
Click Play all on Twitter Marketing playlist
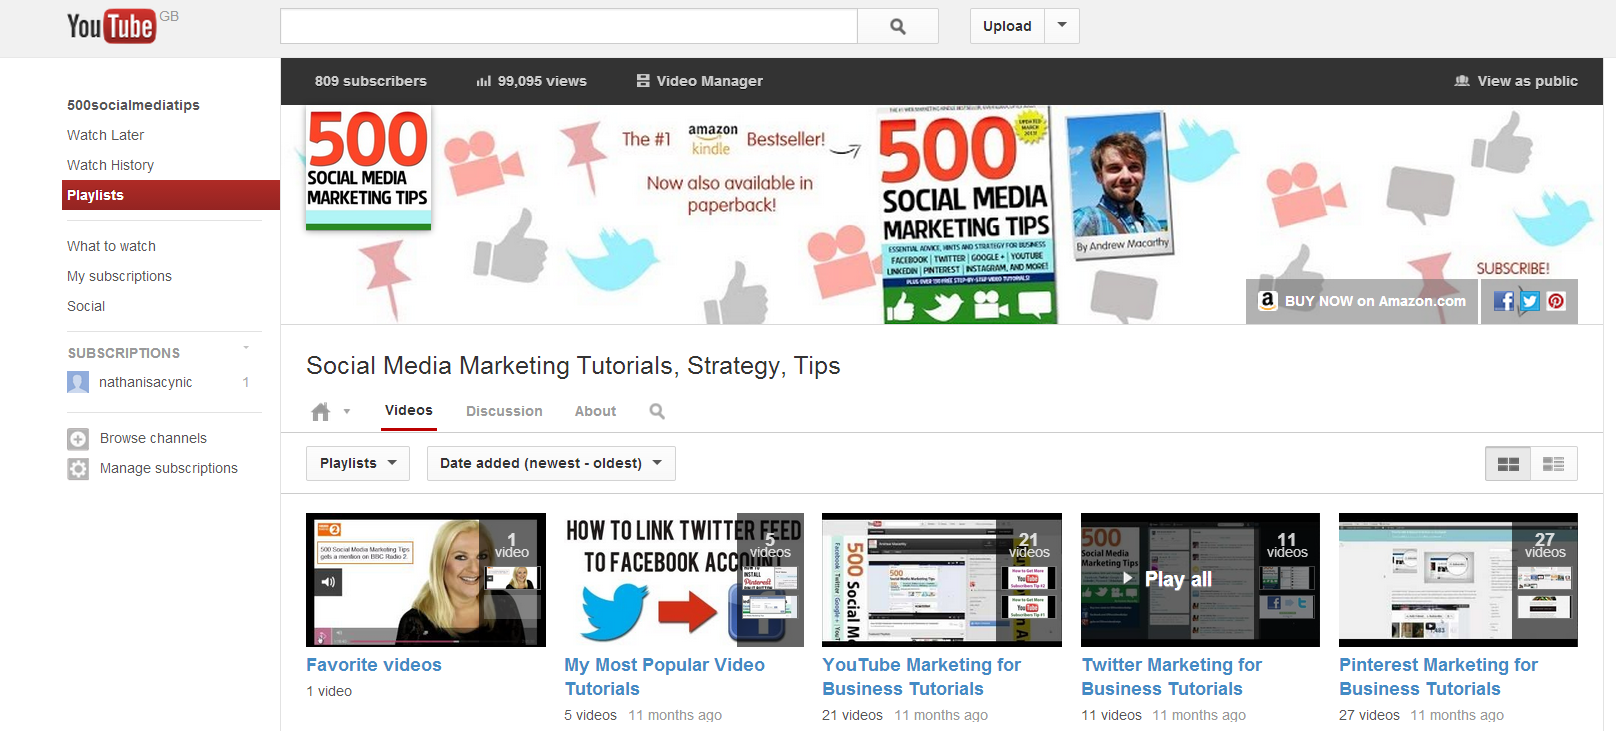point(1167,579)
